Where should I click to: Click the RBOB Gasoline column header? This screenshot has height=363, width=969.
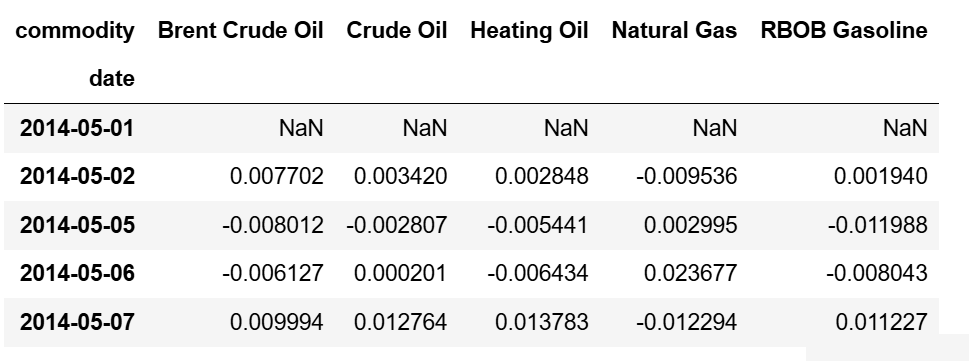pos(844,30)
